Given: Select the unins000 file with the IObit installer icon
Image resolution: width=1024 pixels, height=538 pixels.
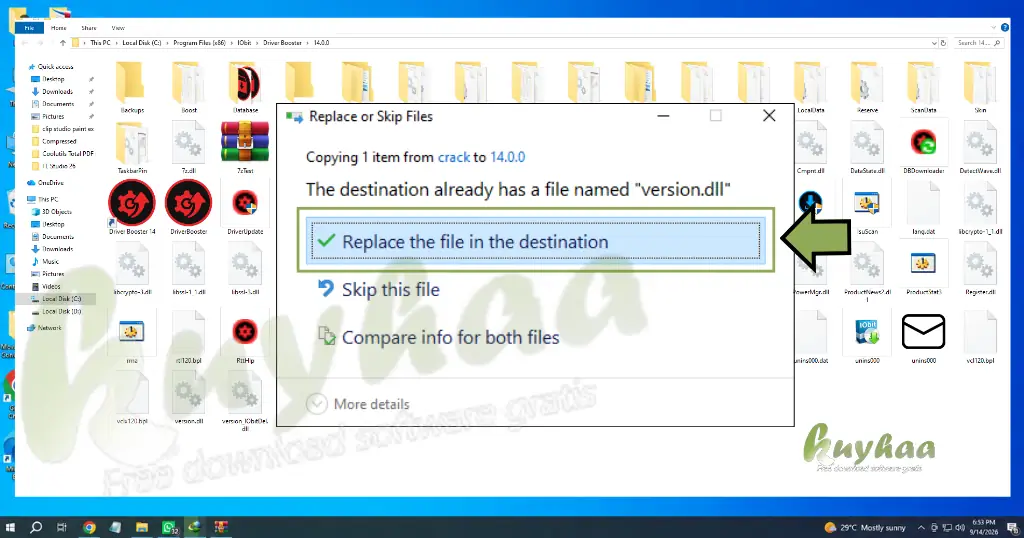Looking at the screenshot, I should (x=867, y=338).
